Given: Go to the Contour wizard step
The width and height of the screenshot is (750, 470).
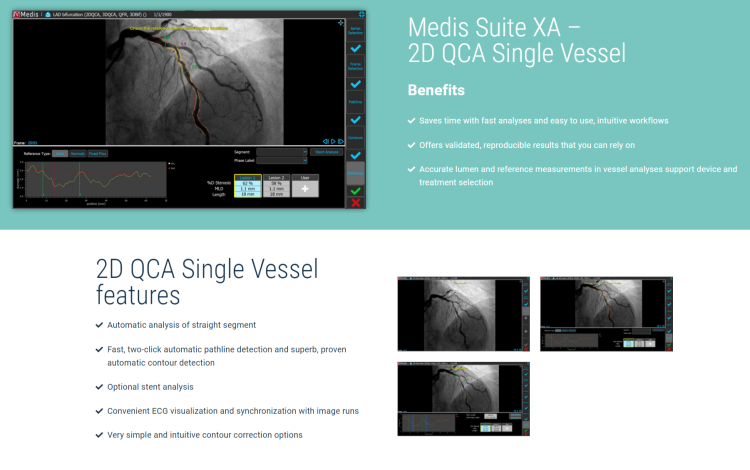Looking at the screenshot, I should [x=355, y=138].
